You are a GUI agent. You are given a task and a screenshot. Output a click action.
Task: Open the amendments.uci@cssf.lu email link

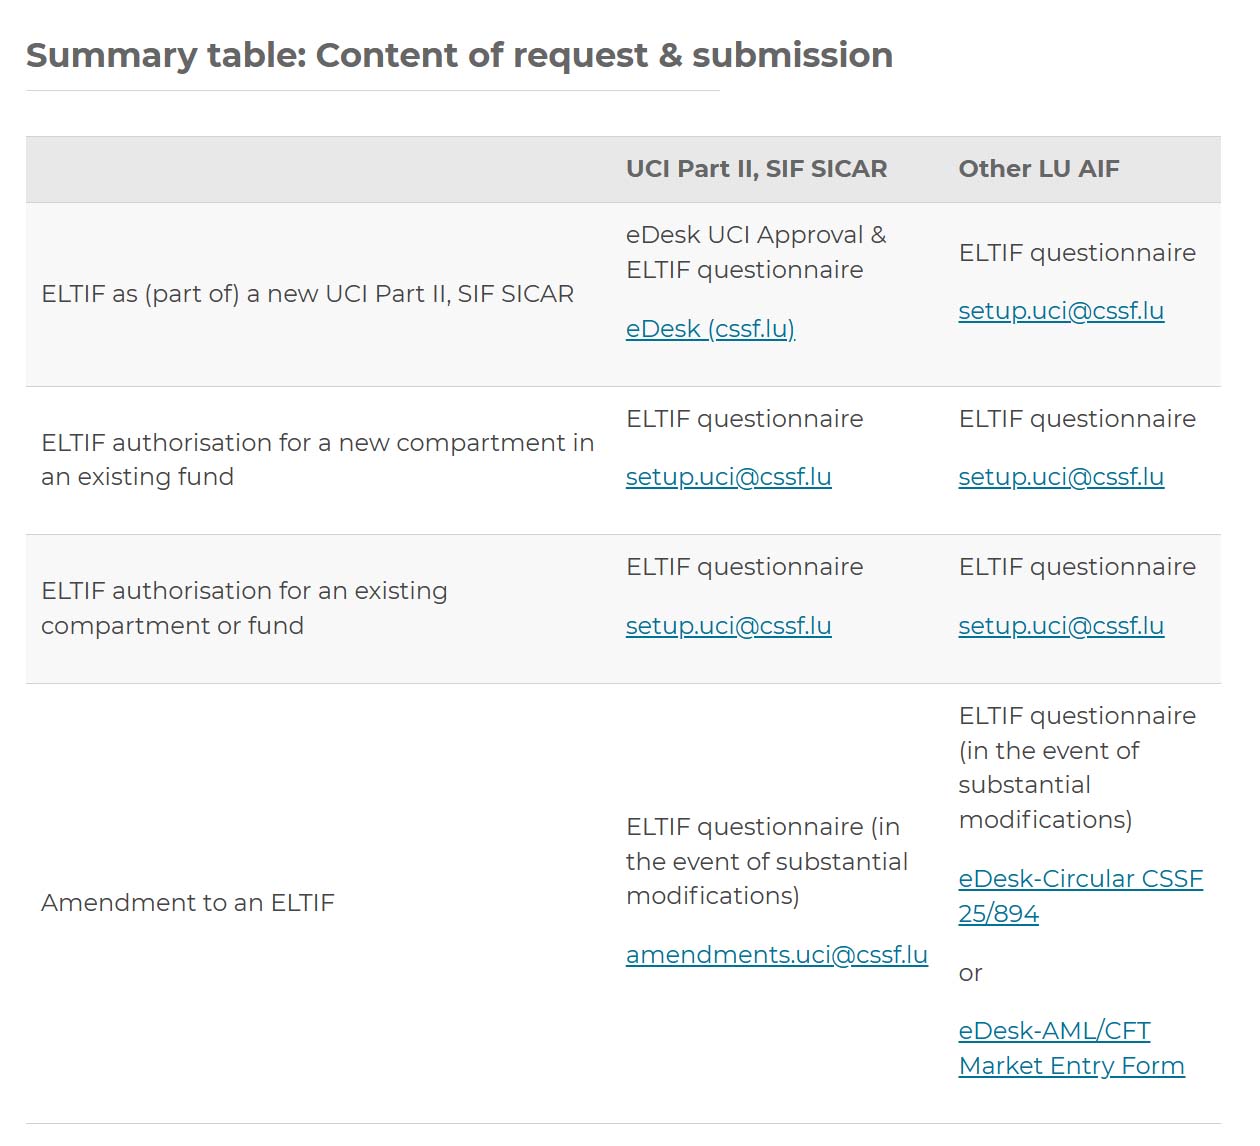pyautogui.click(x=776, y=955)
